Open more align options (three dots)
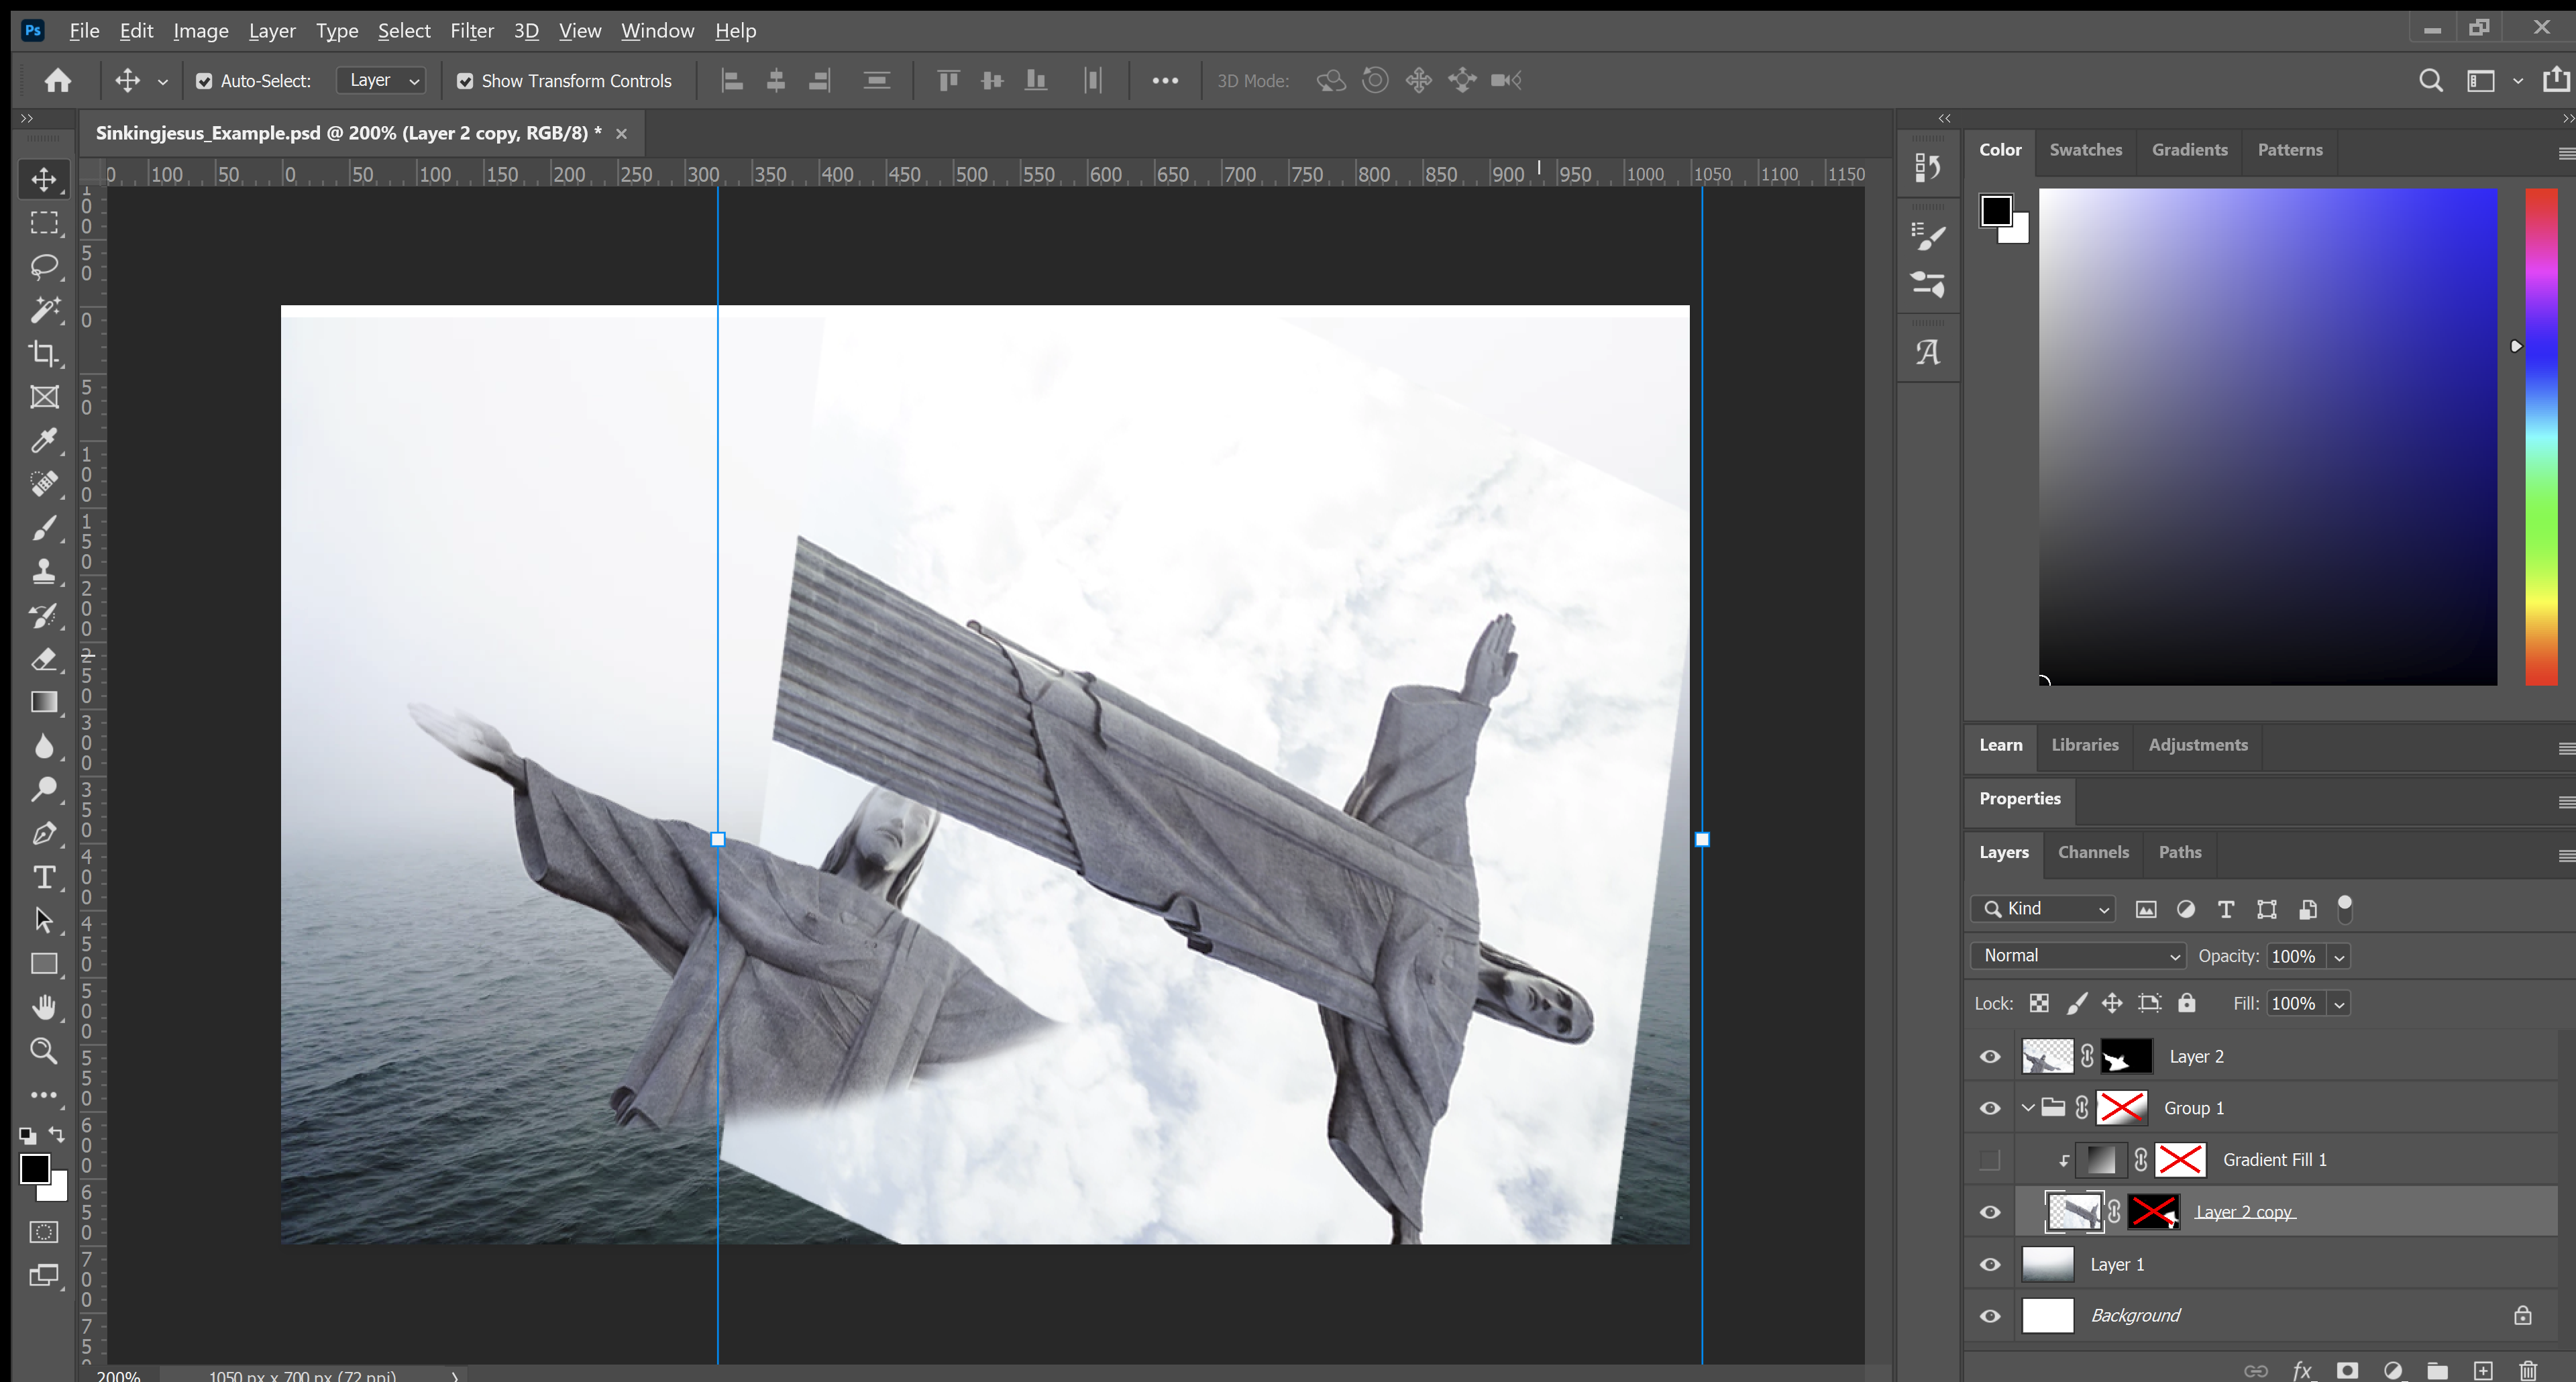The width and height of the screenshot is (2576, 1382). coord(1165,81)
